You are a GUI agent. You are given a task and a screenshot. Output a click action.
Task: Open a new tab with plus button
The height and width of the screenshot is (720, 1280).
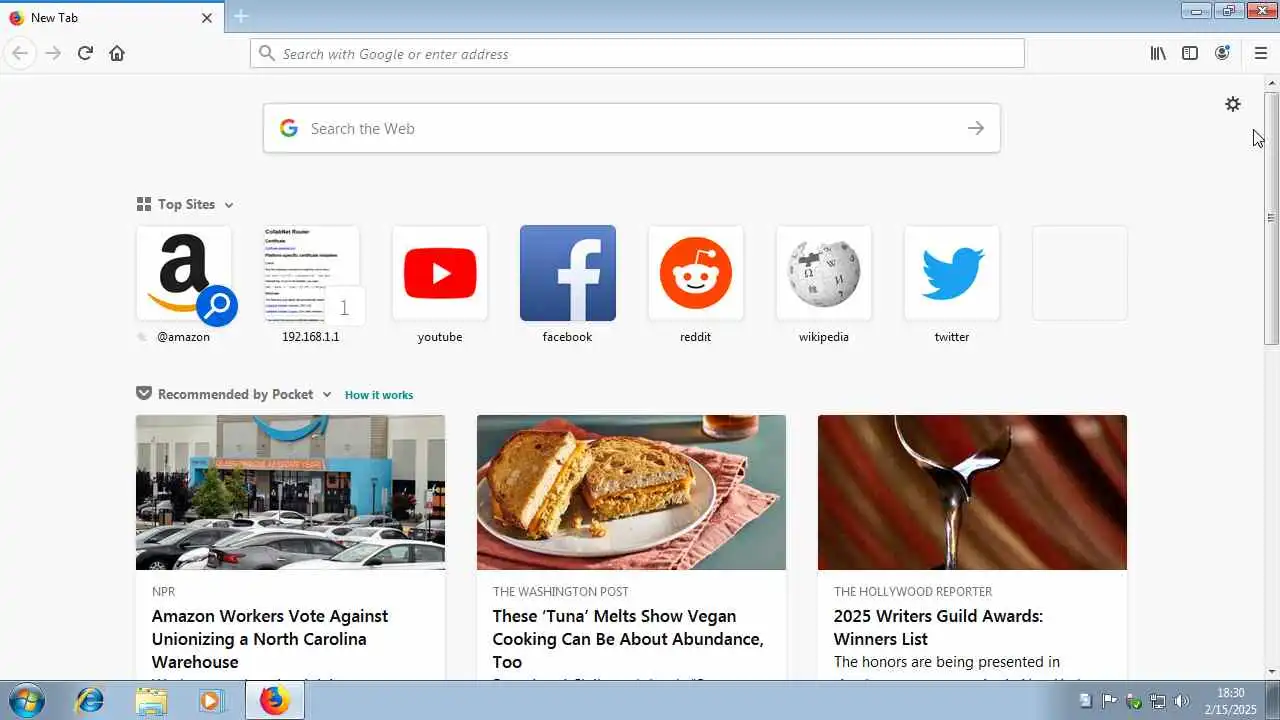coord(241,16)
